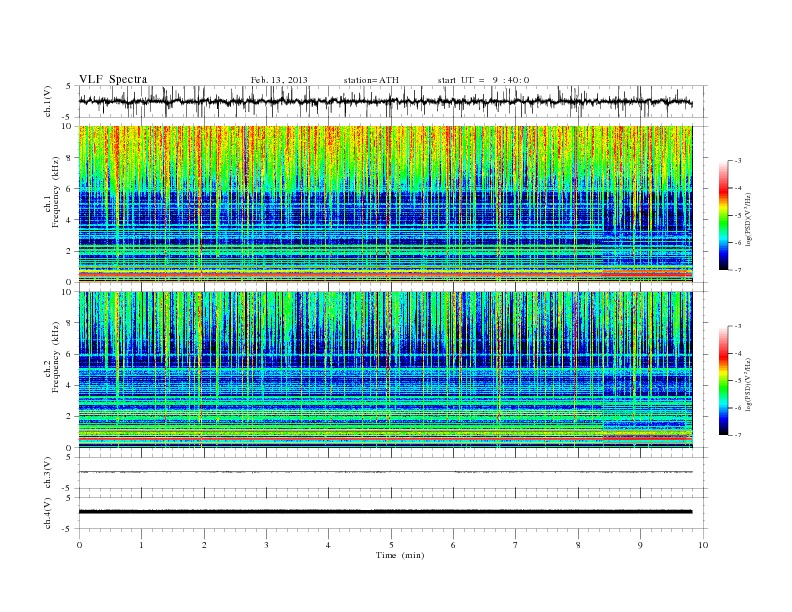Click the '6' tick on ch.1 frequency axis
Image resolution: width=792 pixels, height=612 pixels.
click(70, 189)
